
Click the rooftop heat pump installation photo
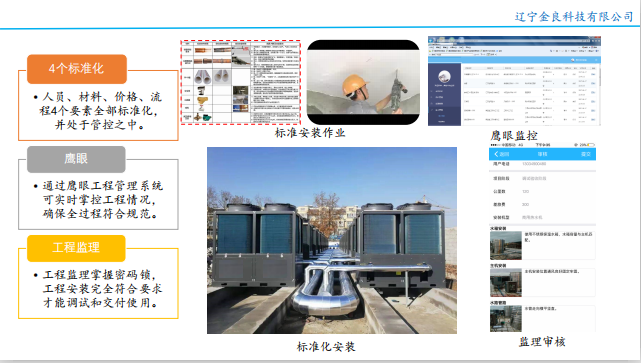[x=332, y=240]
